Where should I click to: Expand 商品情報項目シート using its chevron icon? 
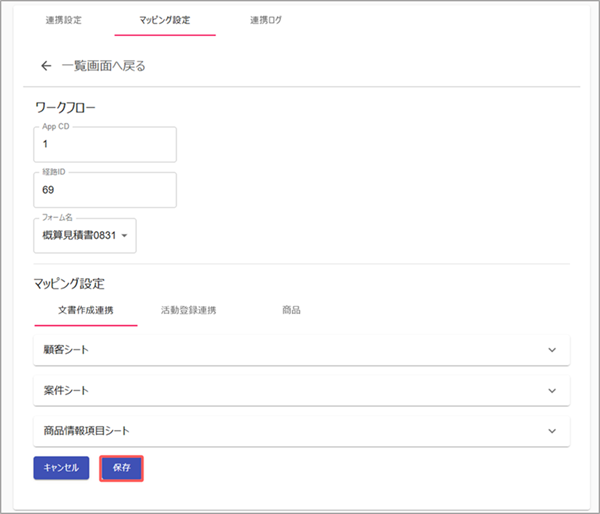tap(551, 431)
